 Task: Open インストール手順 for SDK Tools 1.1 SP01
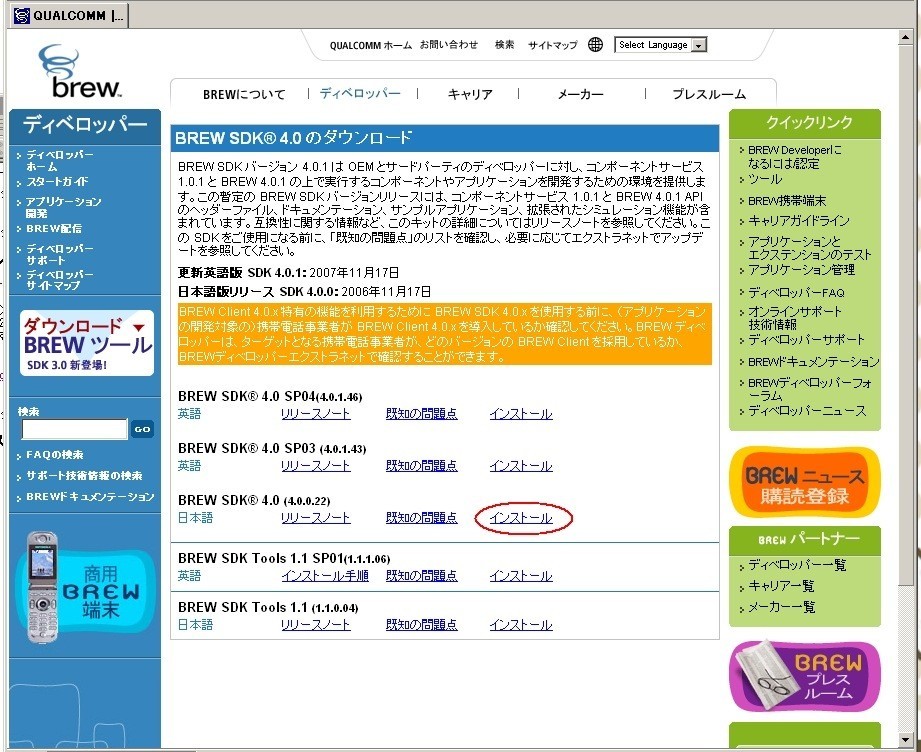coord(325,576)
